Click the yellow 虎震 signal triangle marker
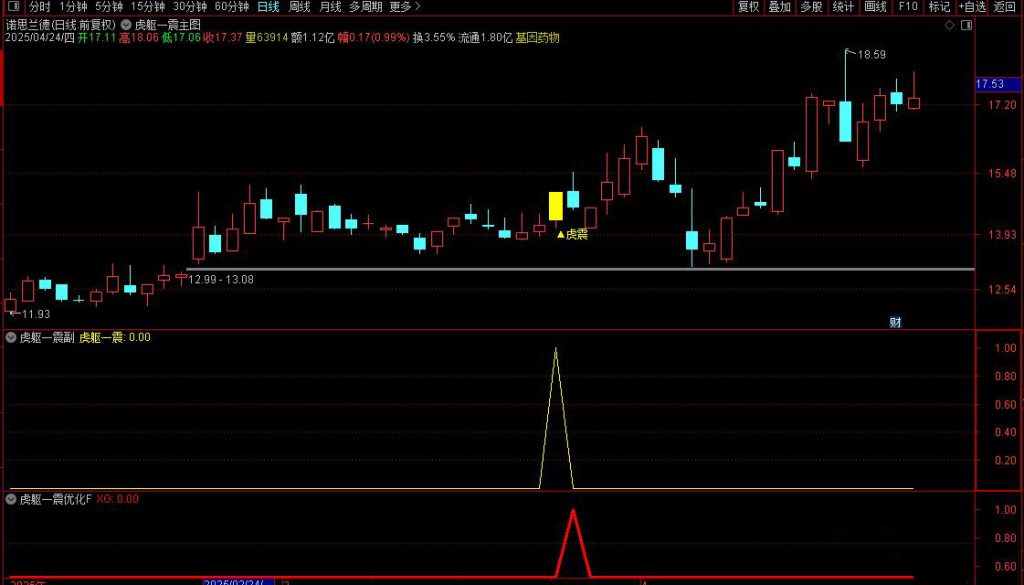Image resolution: width=1024 pixels, height=585 pixels. (561, 234)
